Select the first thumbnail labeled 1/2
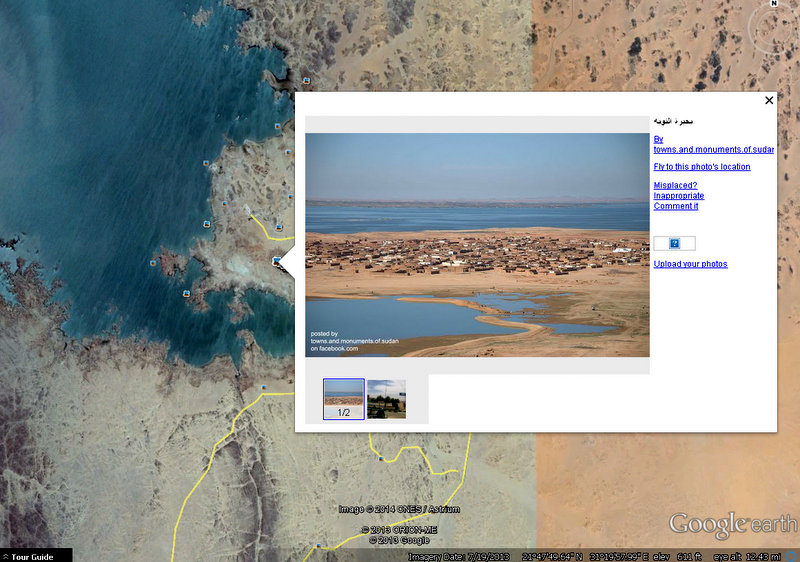The height and width of the screenshot is (562, 800). pyautogui.click(x=343, y=399)
